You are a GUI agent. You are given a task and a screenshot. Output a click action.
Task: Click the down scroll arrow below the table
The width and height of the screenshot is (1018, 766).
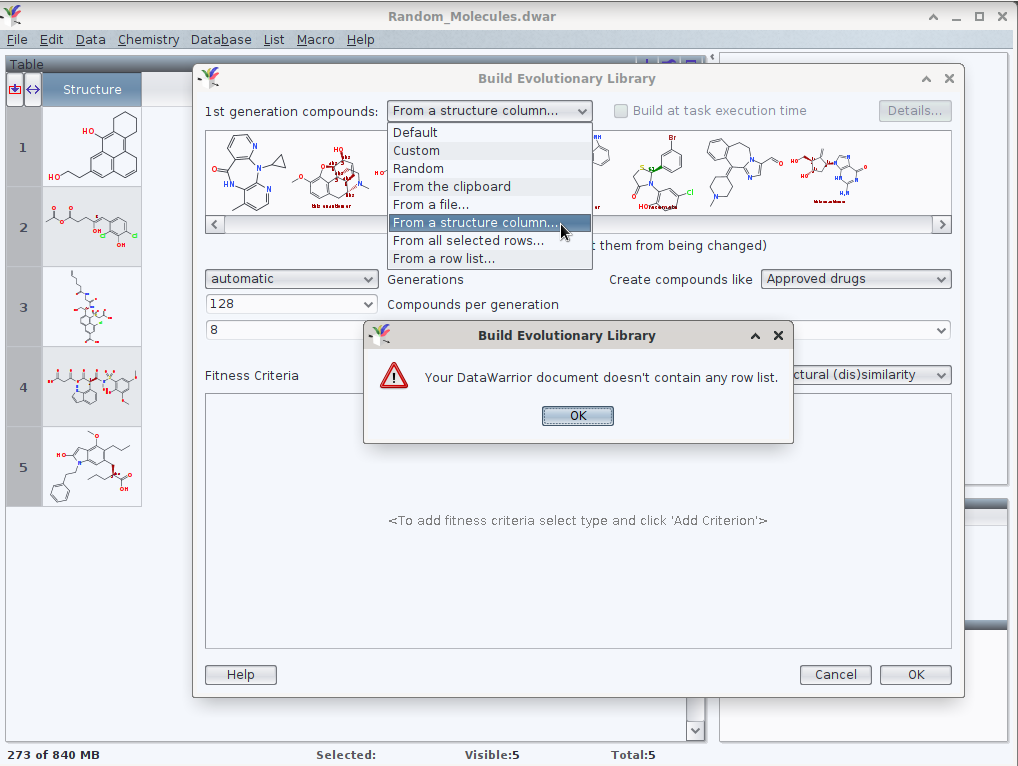point(696,731)
